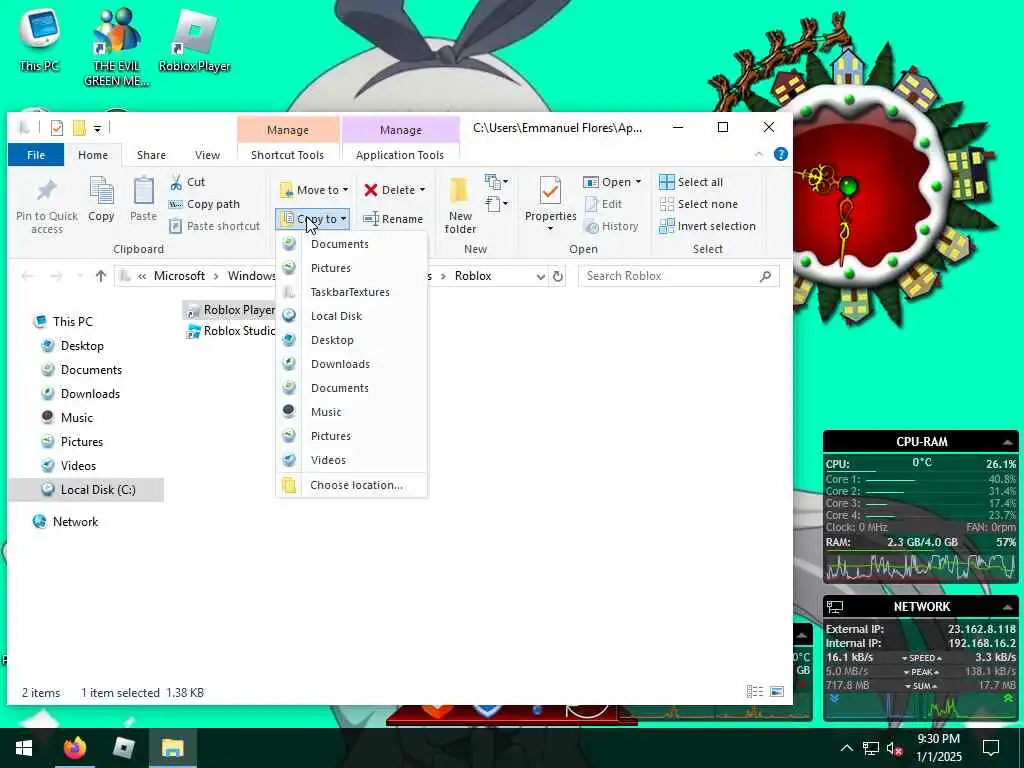1024x768 pixels.
Task: Open the Application Tools tab
Action: coord(400,155)
